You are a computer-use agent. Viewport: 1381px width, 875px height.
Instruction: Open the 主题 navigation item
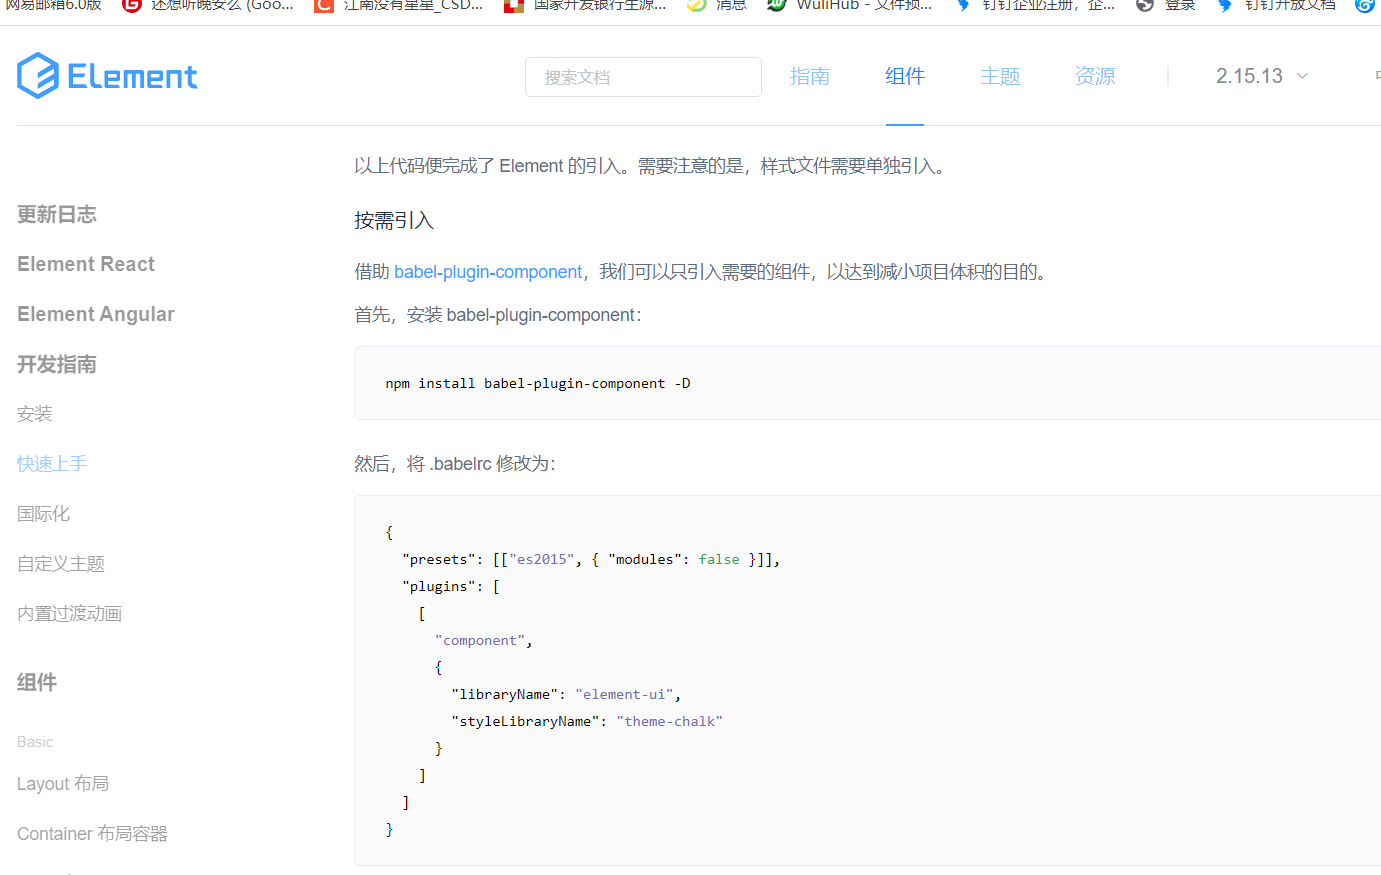1000,75
